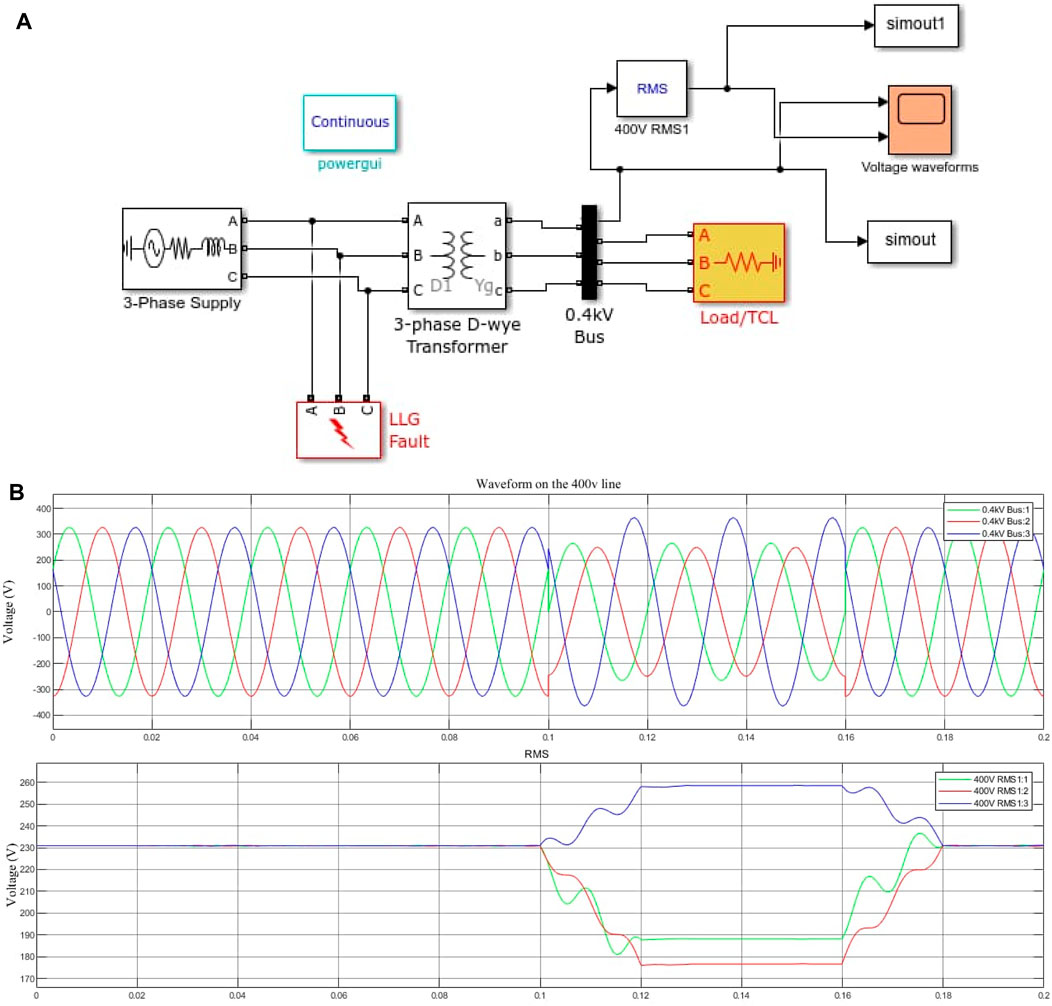Click the '0.4kV Bus' label
Viewport: 1052px width, 1006px height.
[x=589, y=325]
